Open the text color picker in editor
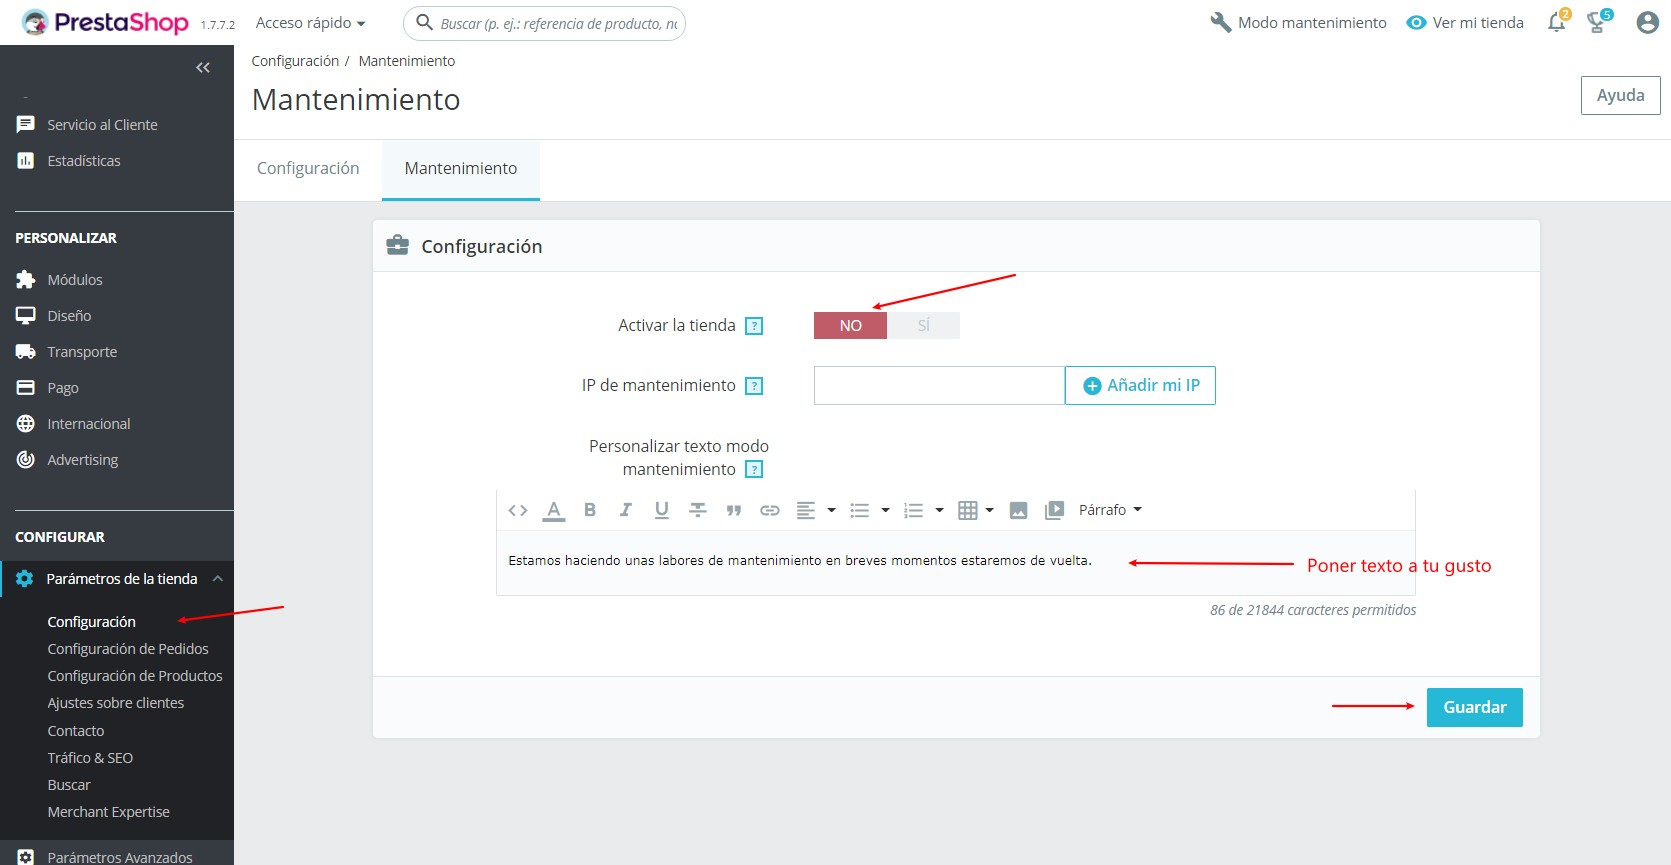Image resolution: width=1671 pixels, height=865 pixels. click(553, 510)
